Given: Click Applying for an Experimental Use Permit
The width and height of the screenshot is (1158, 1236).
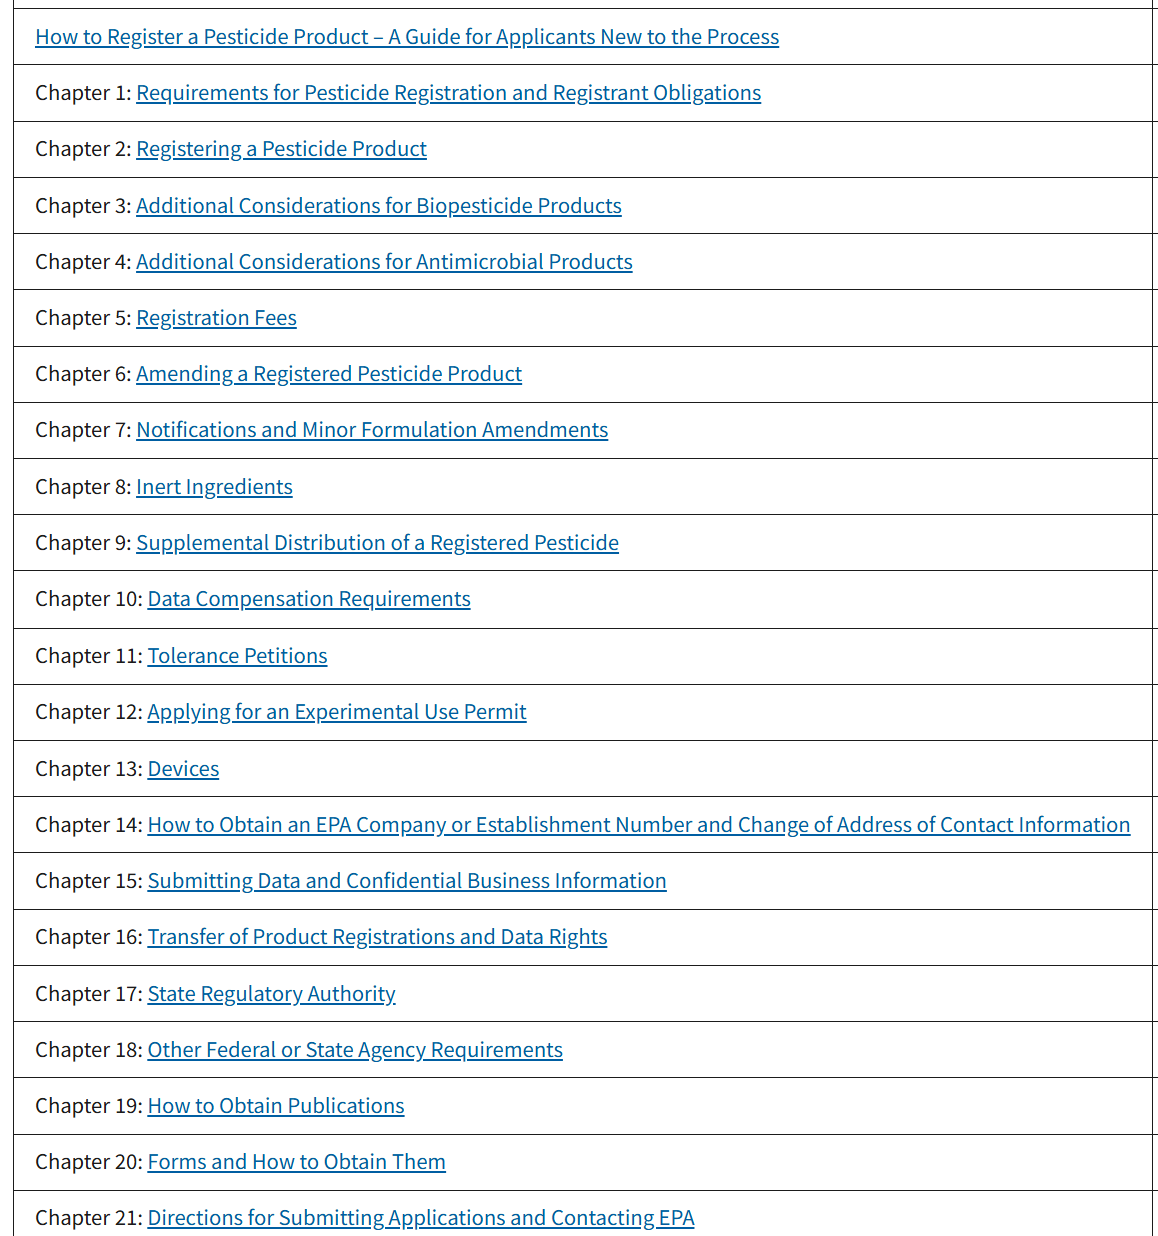Looking at the screenshot, I should pyautogui.click(x=336, y=712).
